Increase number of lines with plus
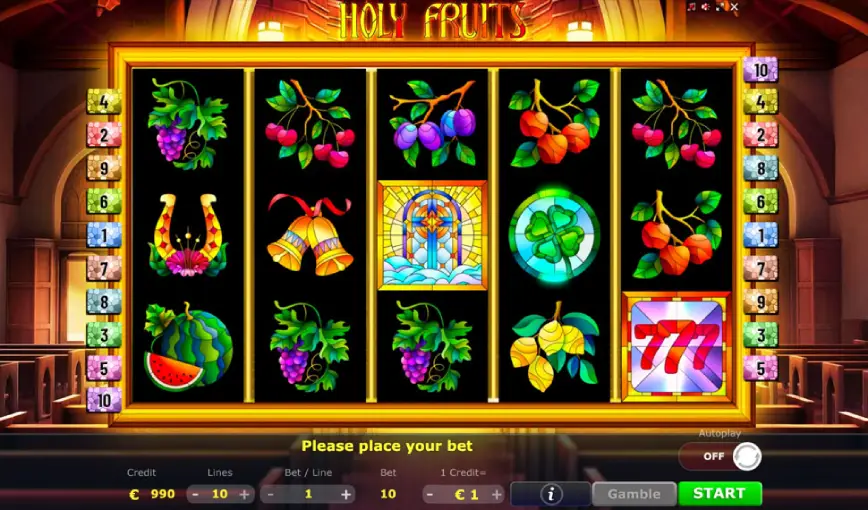Screen dimensions: 868x510 pos(244,494)
